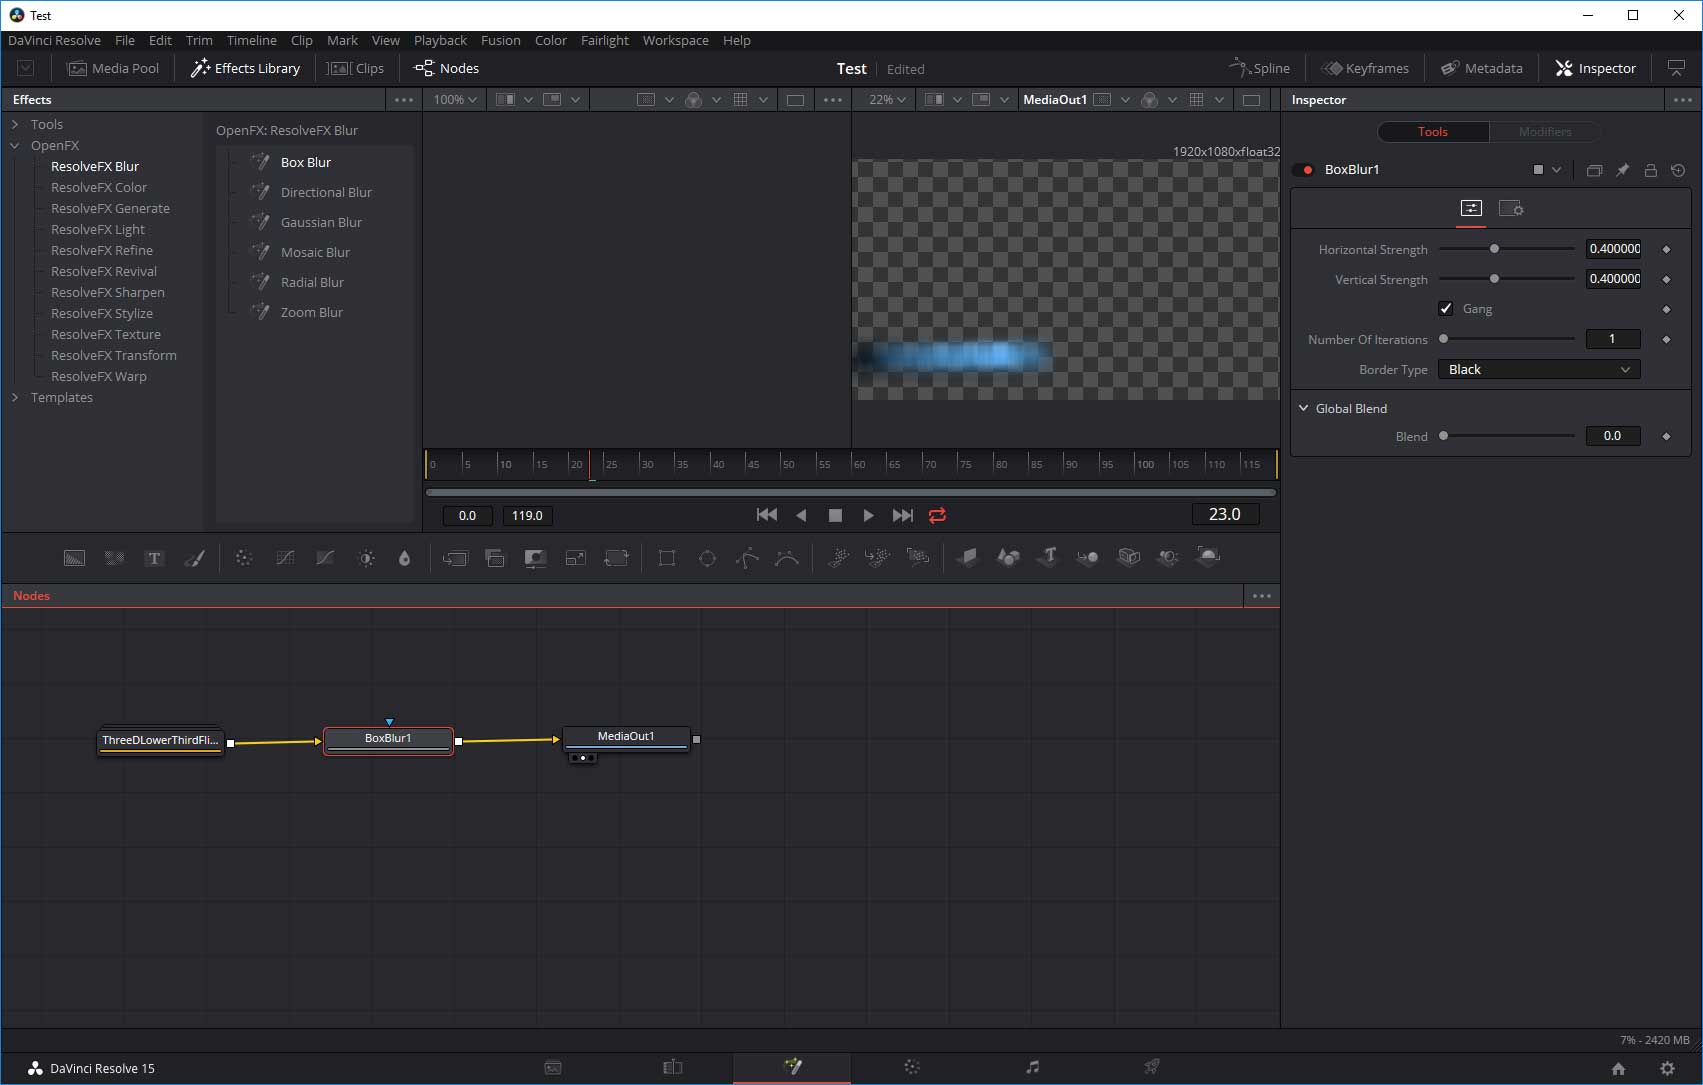Viewport: 1703px width, 1085px height.
Task: Add a Background node from the toolbar
Action: (x=75, y=558)
